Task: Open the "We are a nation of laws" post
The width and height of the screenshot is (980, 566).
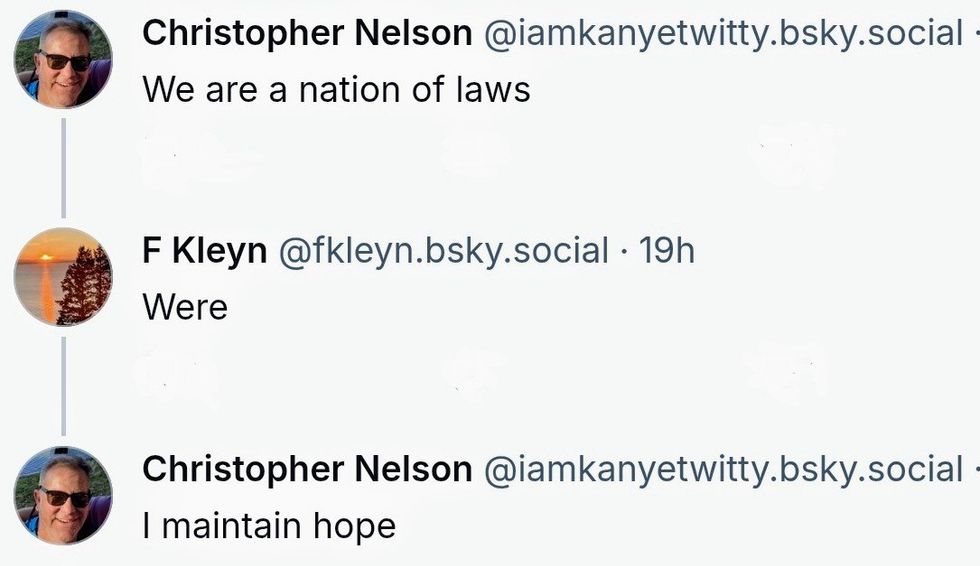Action: [x=336, y=89]
